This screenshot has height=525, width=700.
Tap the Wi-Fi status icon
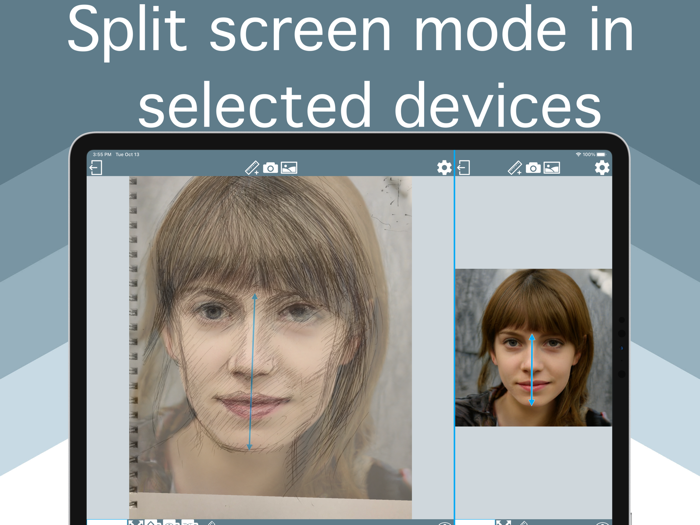[578, 154]
